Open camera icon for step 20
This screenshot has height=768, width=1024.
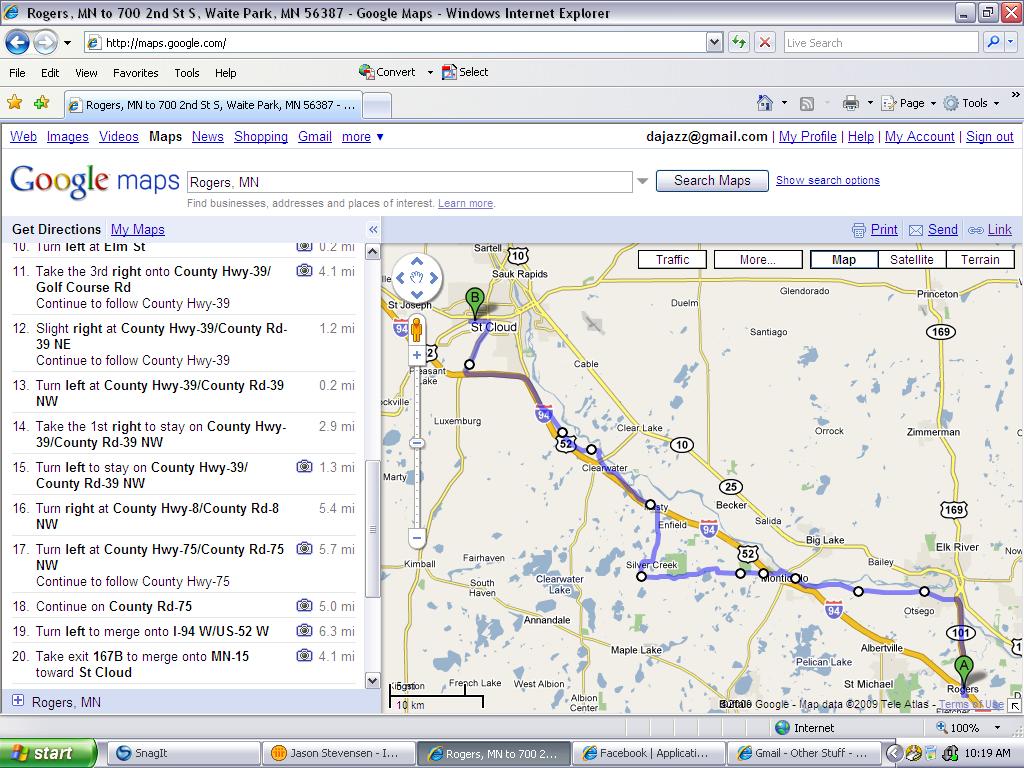(304, 655)
